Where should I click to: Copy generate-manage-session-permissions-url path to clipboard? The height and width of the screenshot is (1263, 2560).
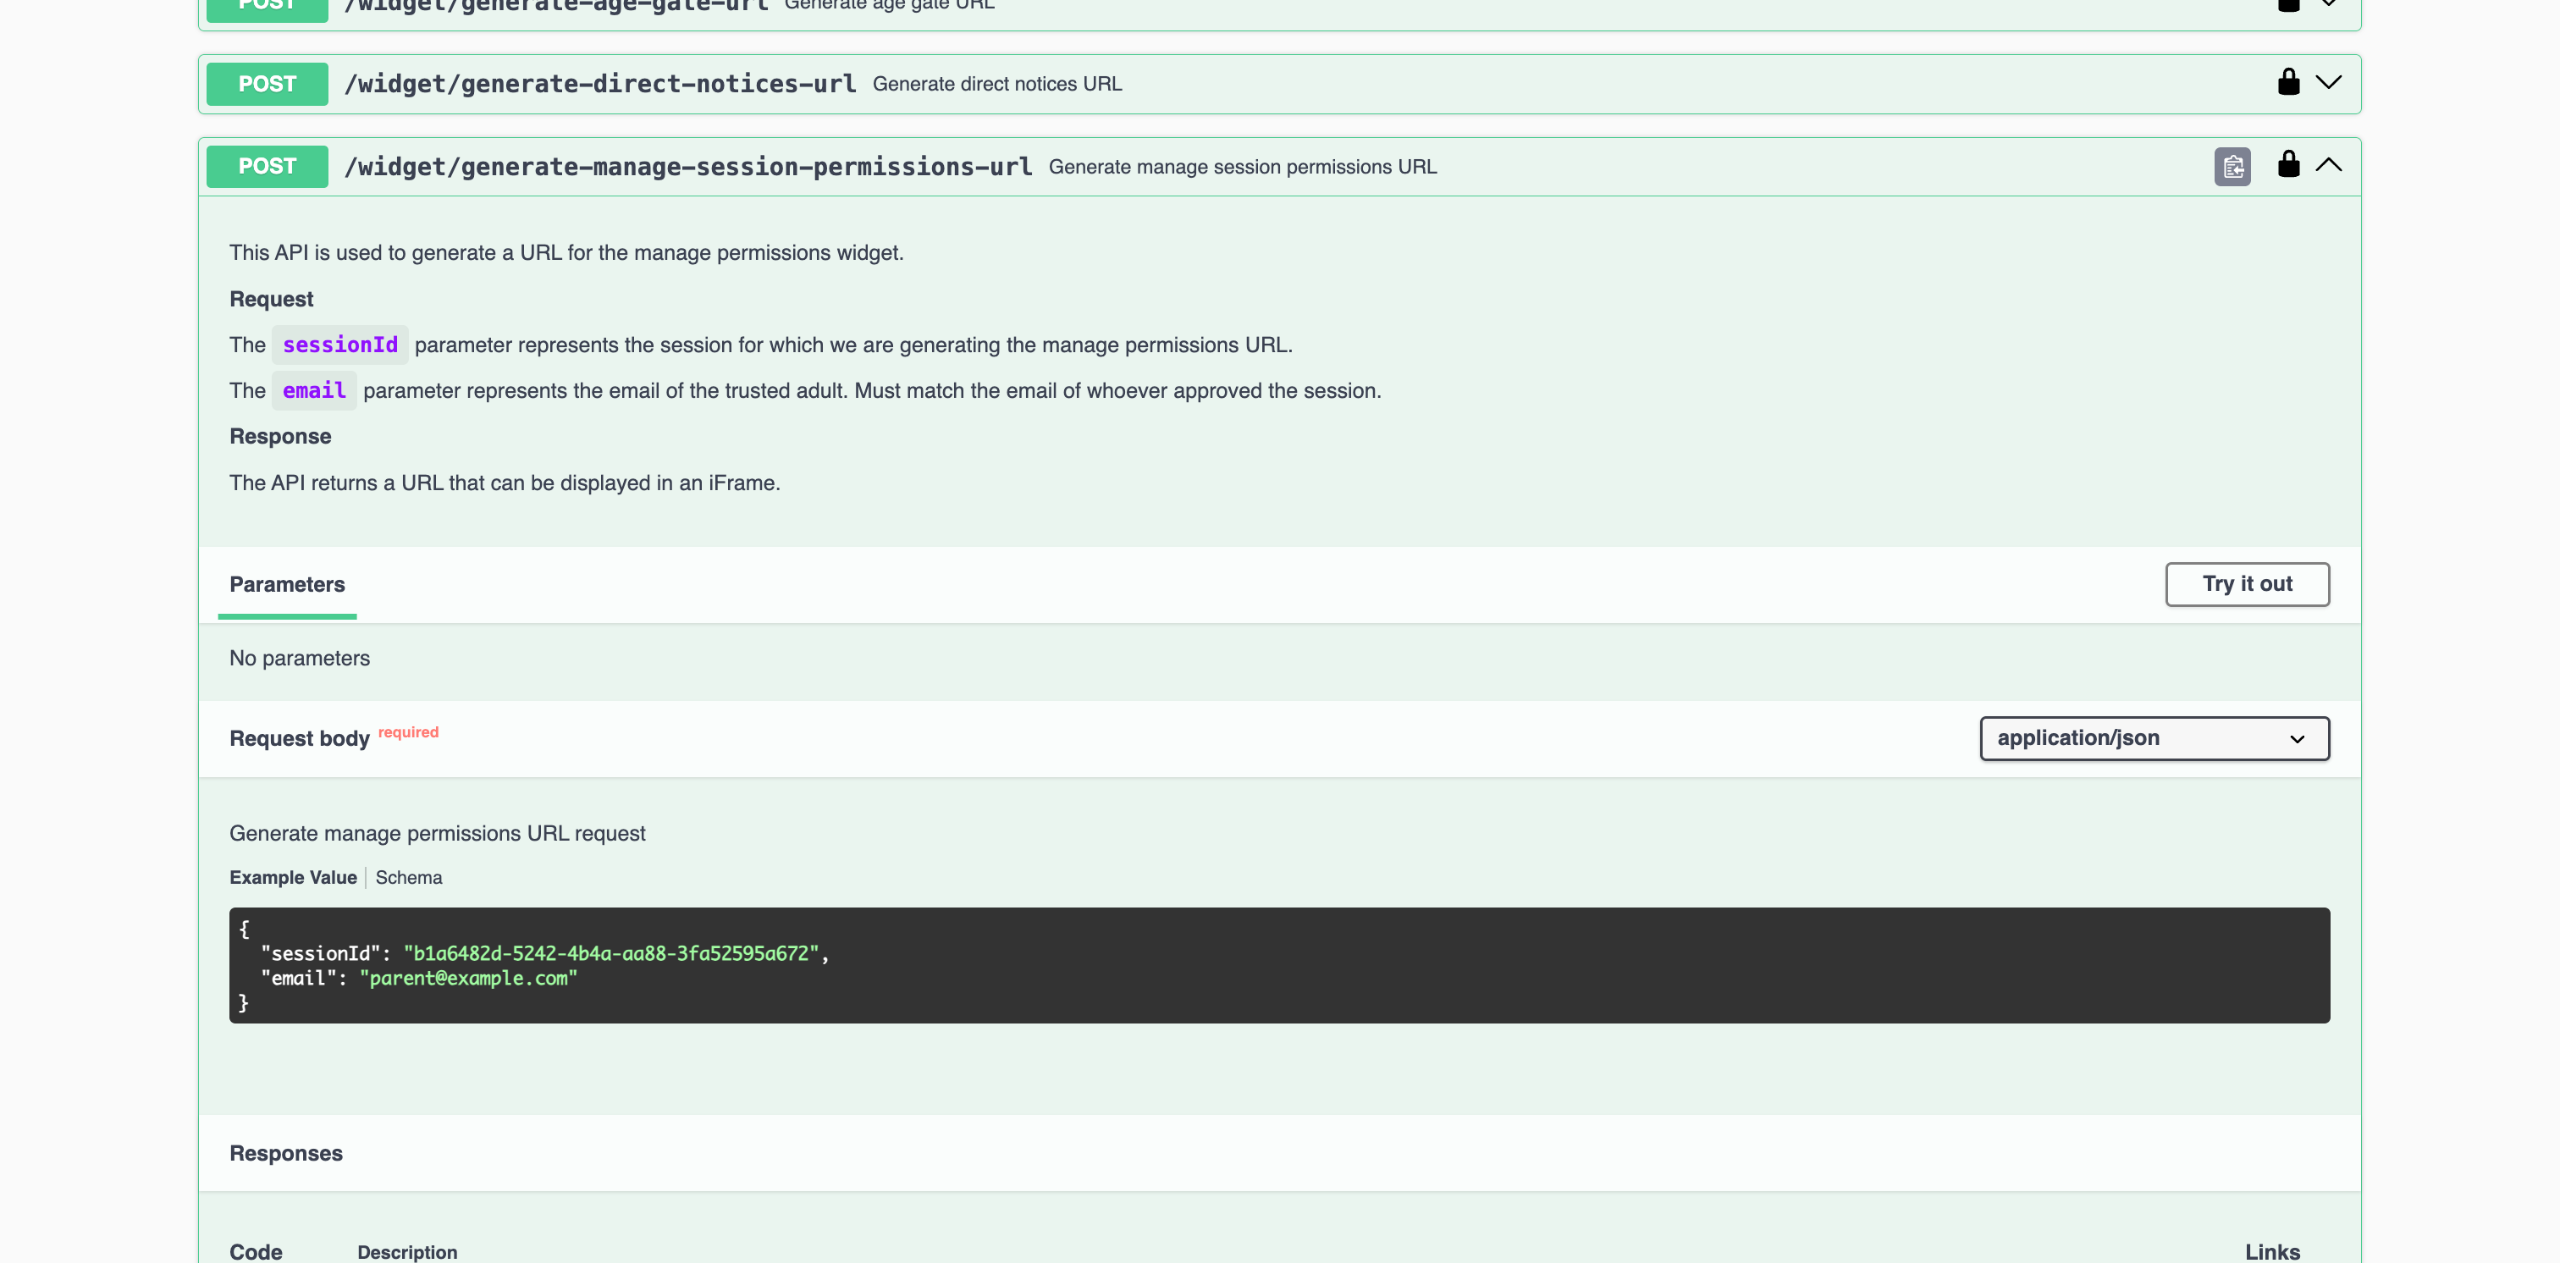tap(2232, 167)
